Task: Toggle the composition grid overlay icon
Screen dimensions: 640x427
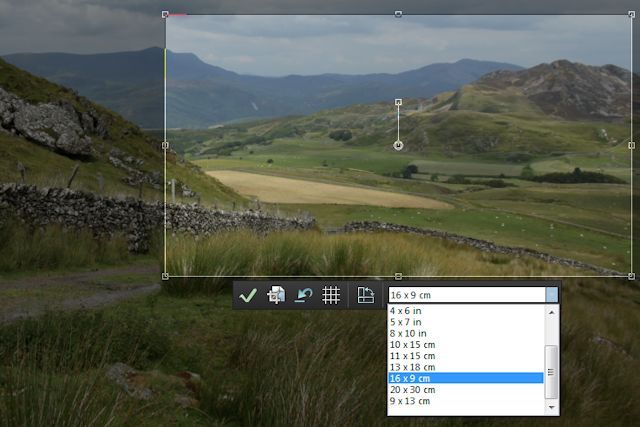Action: pyautogui.click(x=331, y=295)
